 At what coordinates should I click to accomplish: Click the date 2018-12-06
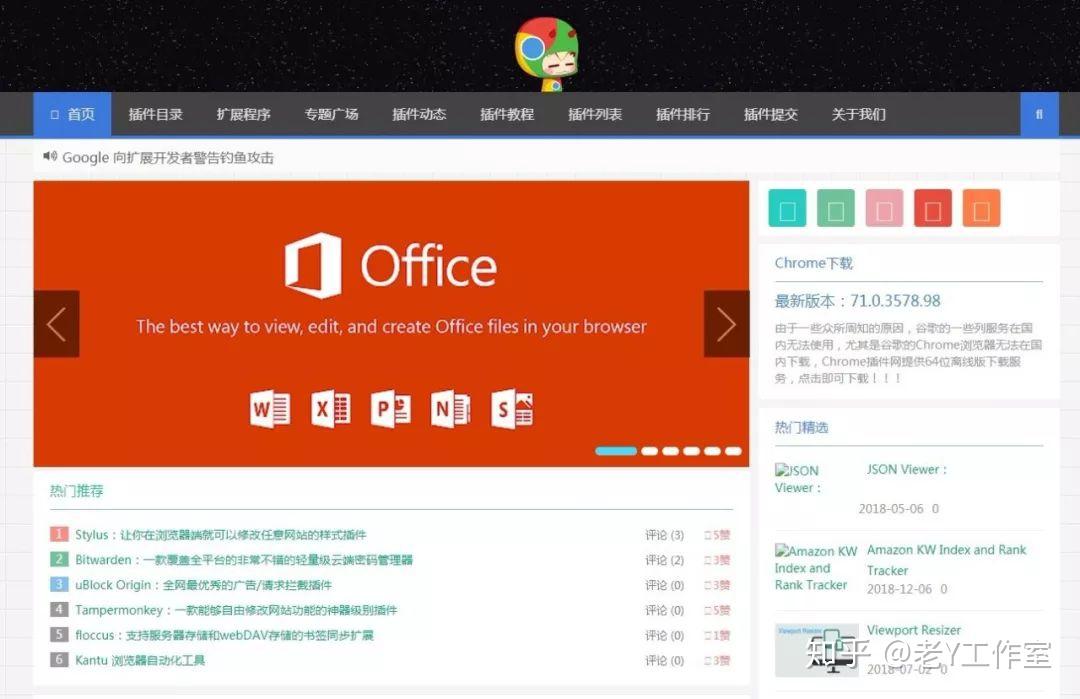(x=899, y=589)
